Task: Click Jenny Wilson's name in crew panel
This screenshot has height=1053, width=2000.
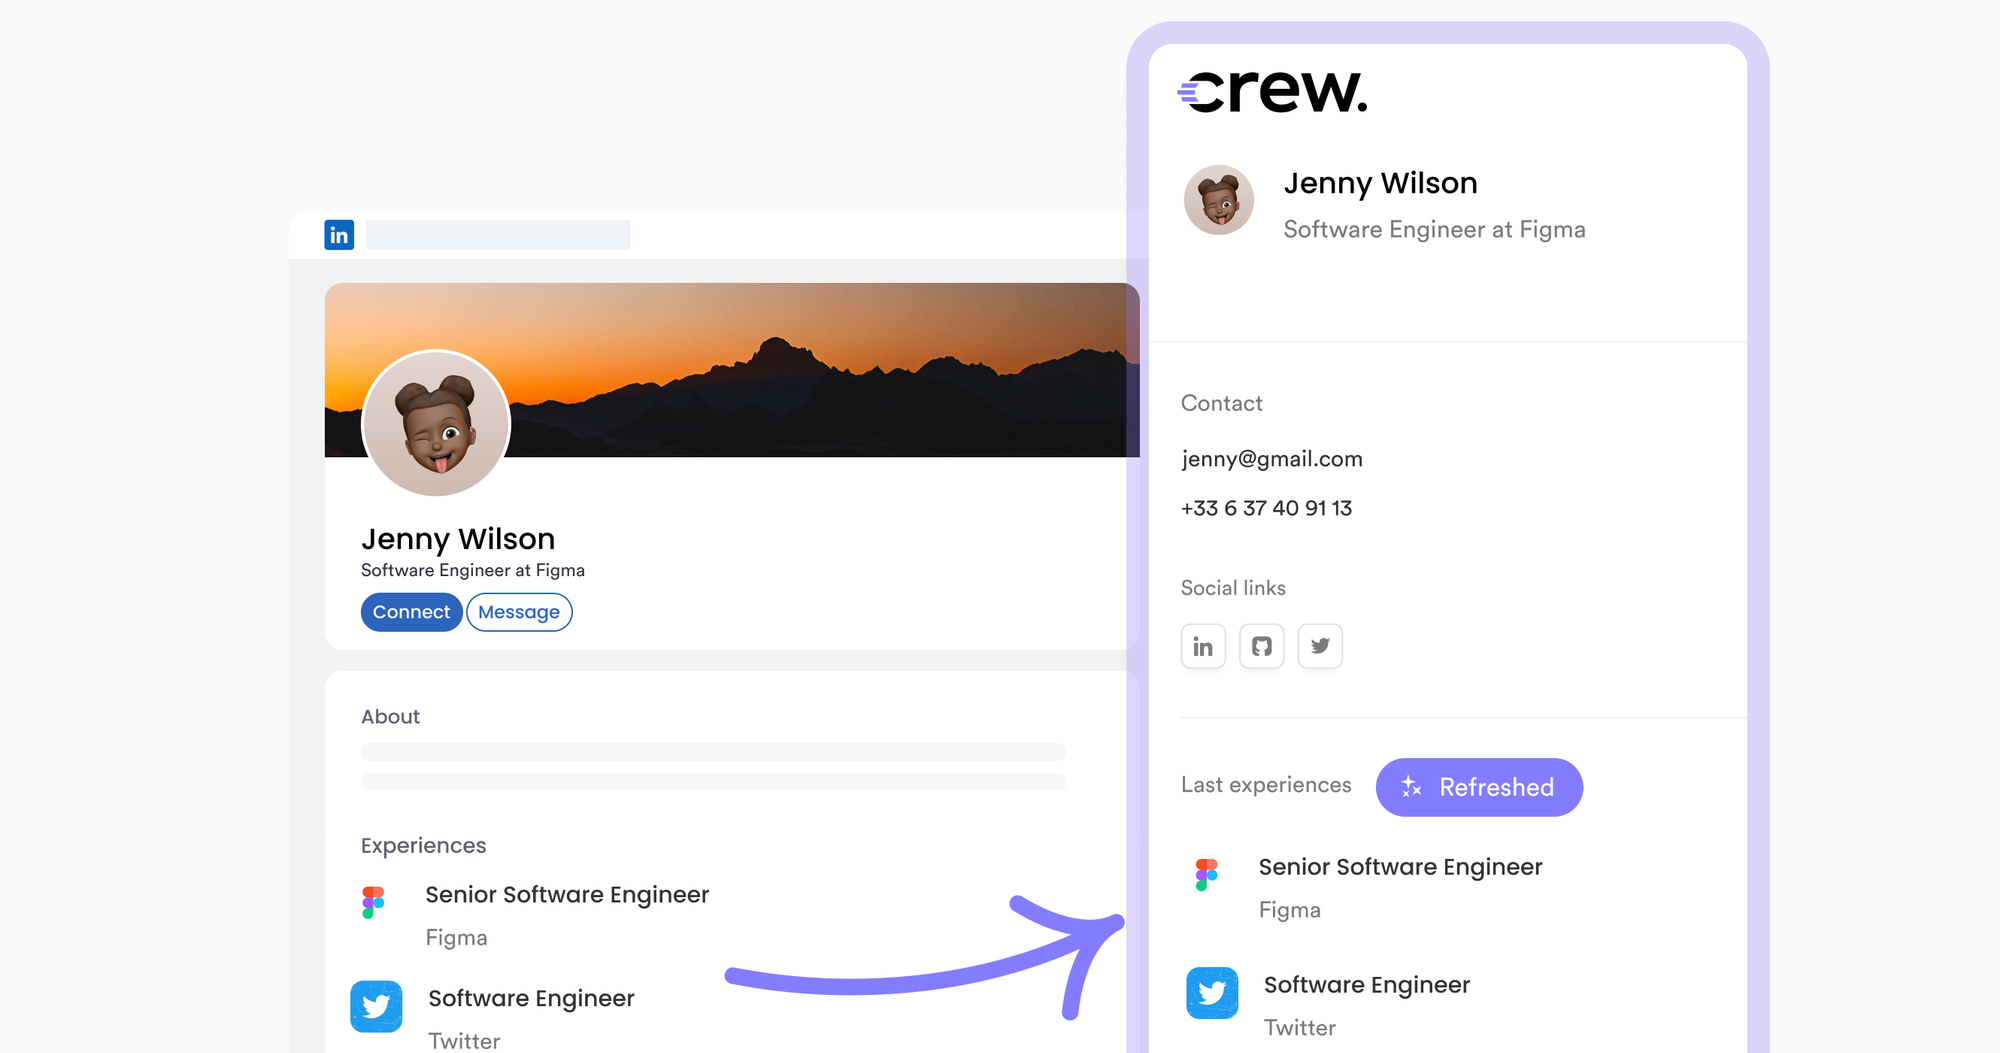Action: coord(1380,184)
